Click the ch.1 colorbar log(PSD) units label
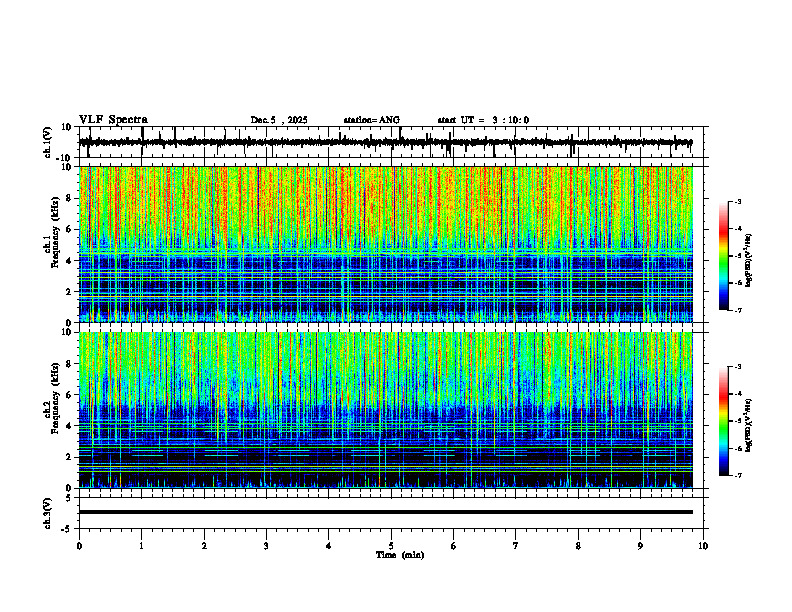The width and height of the screenshot is (792, 612). coord(749,261)
